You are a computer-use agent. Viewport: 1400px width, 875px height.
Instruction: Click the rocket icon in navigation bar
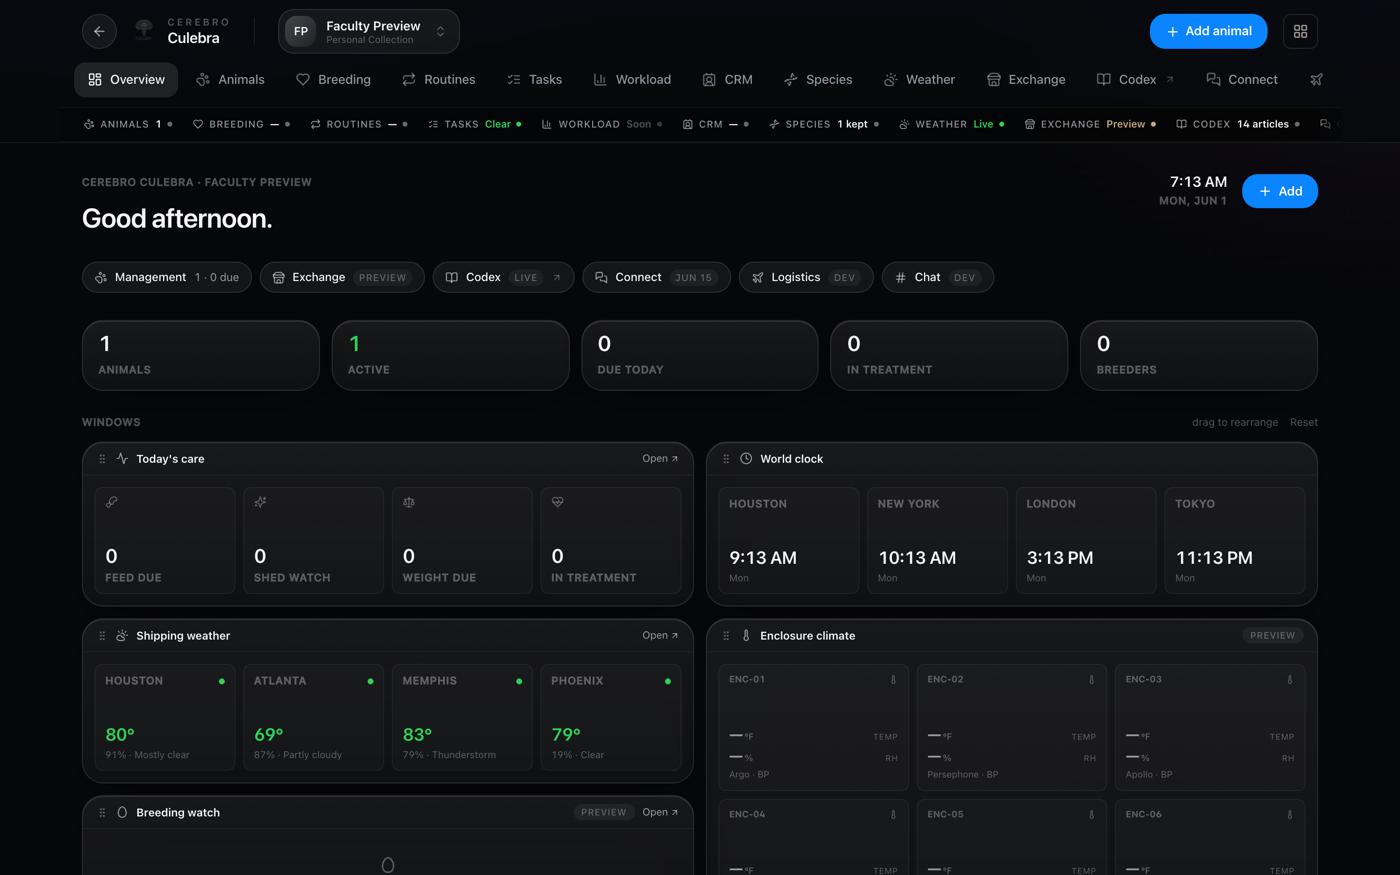[1316, 80]
